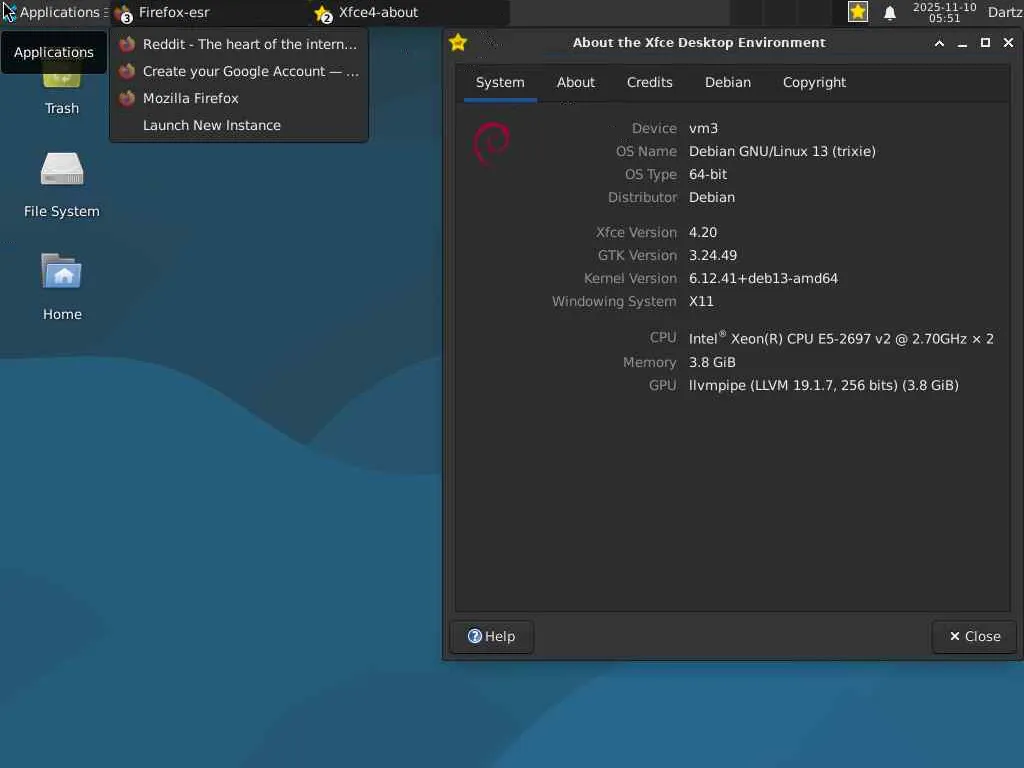Switch to the Credits tab

click(650, 83)
